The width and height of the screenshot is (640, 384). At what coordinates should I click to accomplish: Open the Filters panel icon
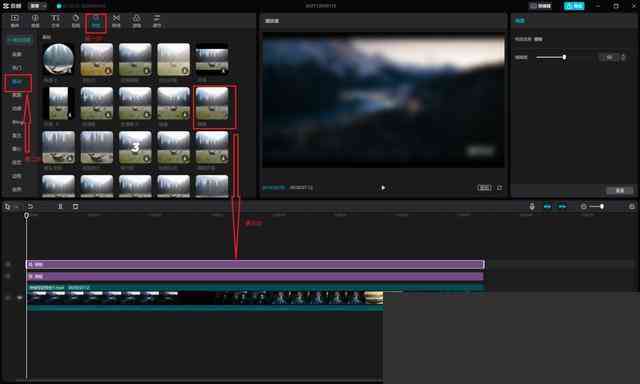click(x=137, y=21)
